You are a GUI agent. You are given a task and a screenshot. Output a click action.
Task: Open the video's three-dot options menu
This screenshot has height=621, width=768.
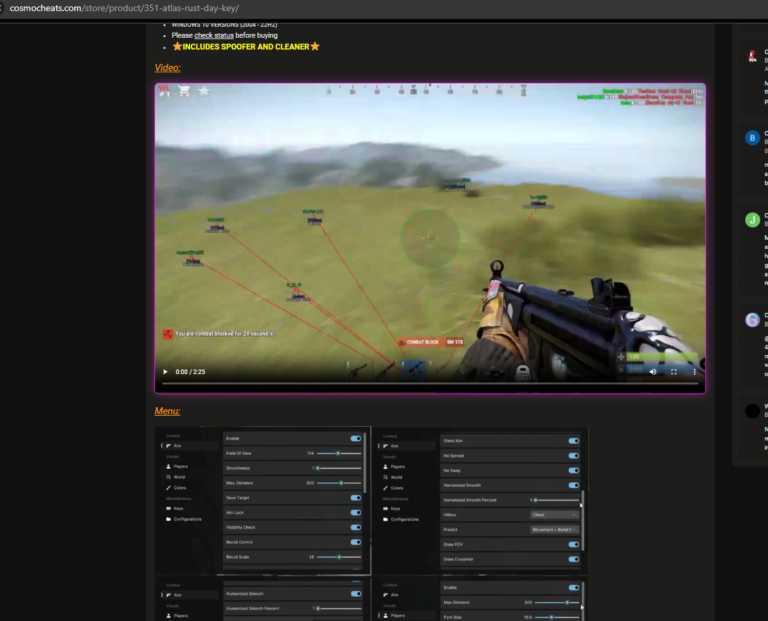click(693, 371)
